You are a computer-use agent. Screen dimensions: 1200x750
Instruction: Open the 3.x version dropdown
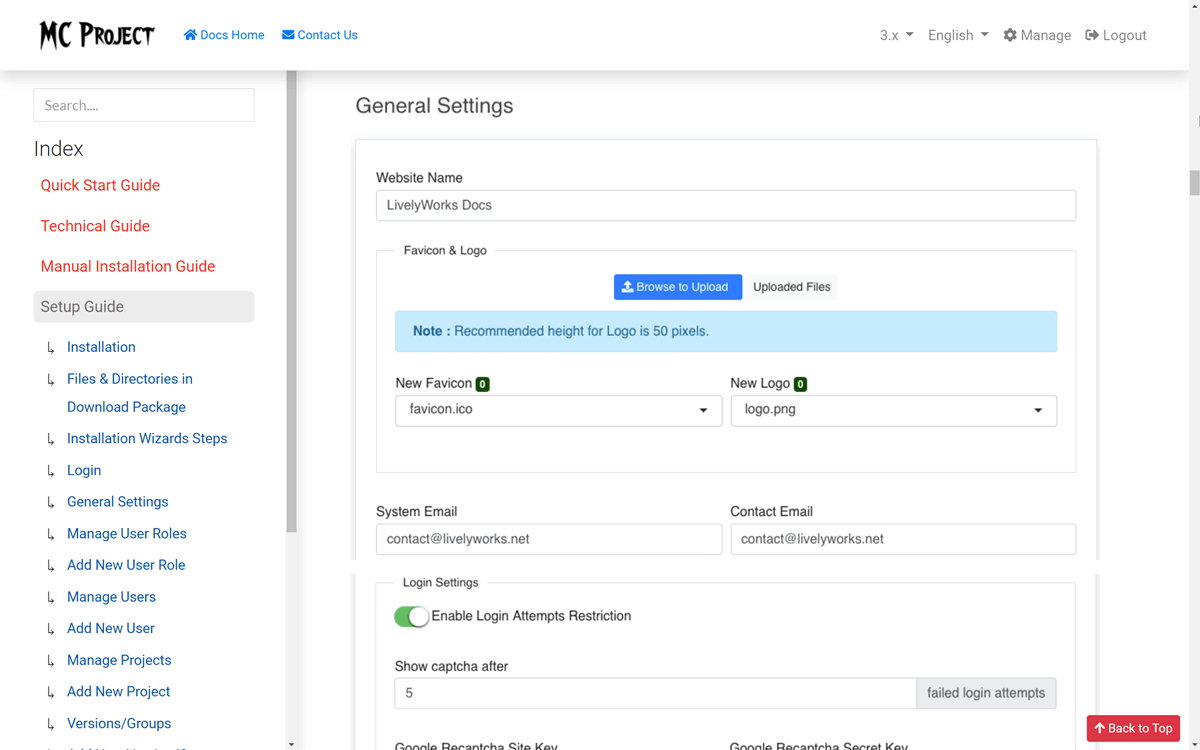896,35
